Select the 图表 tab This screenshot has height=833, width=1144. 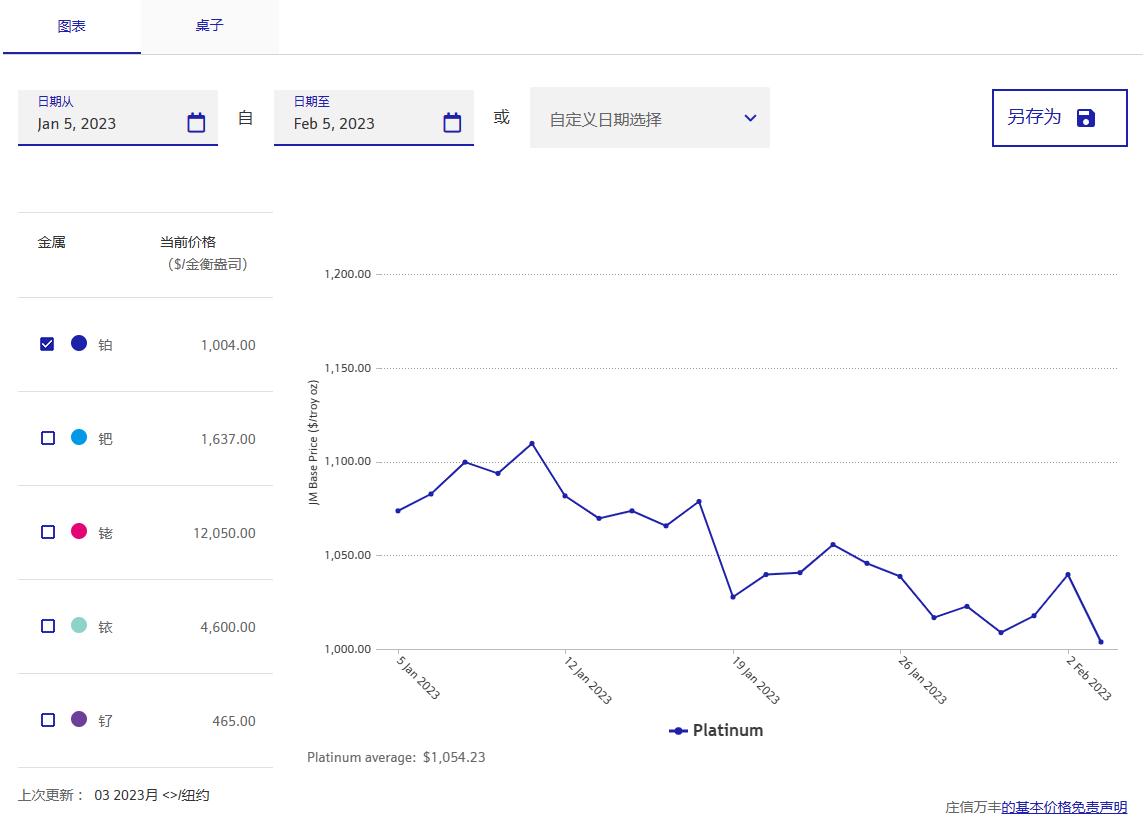tap(71, 27)
